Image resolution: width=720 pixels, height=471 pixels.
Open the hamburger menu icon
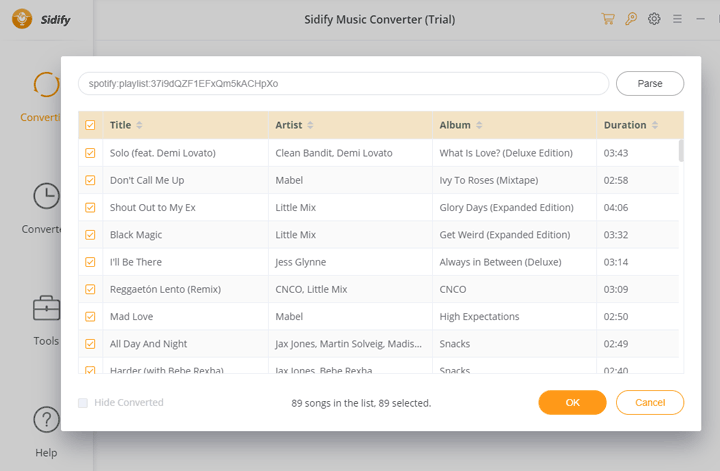pos(677,19)
